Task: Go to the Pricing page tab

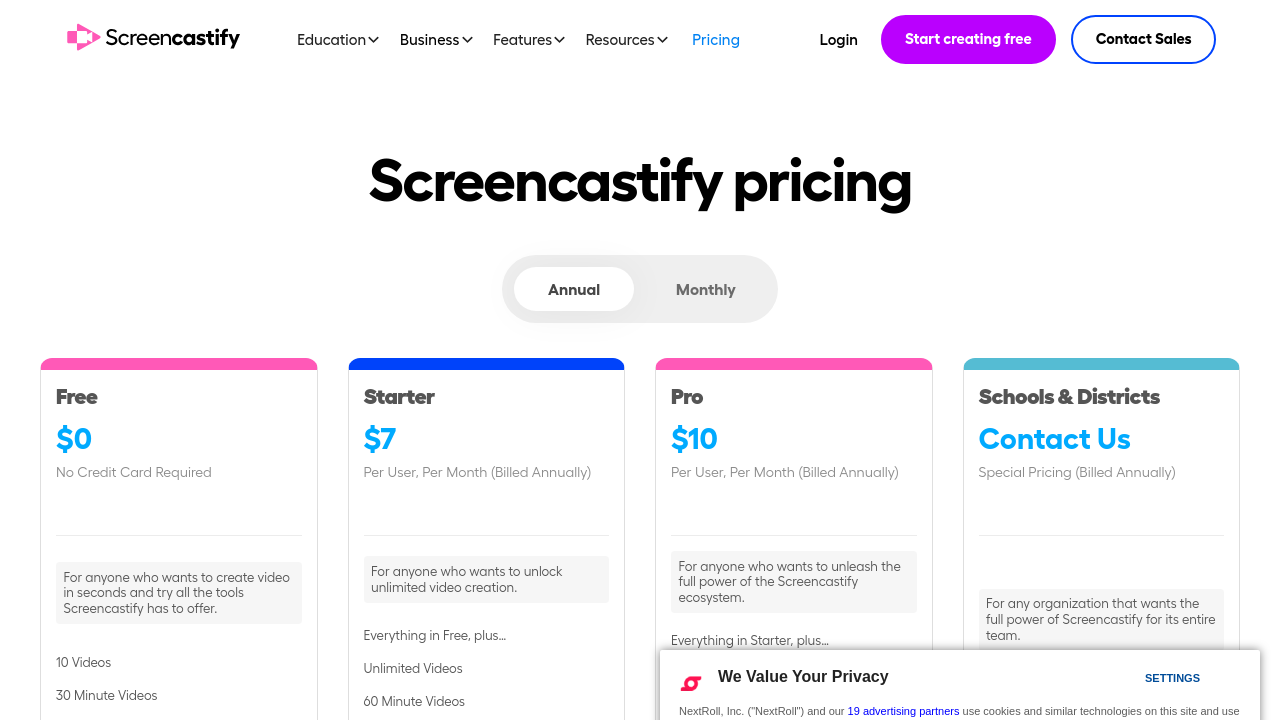Action: point(716,40)
